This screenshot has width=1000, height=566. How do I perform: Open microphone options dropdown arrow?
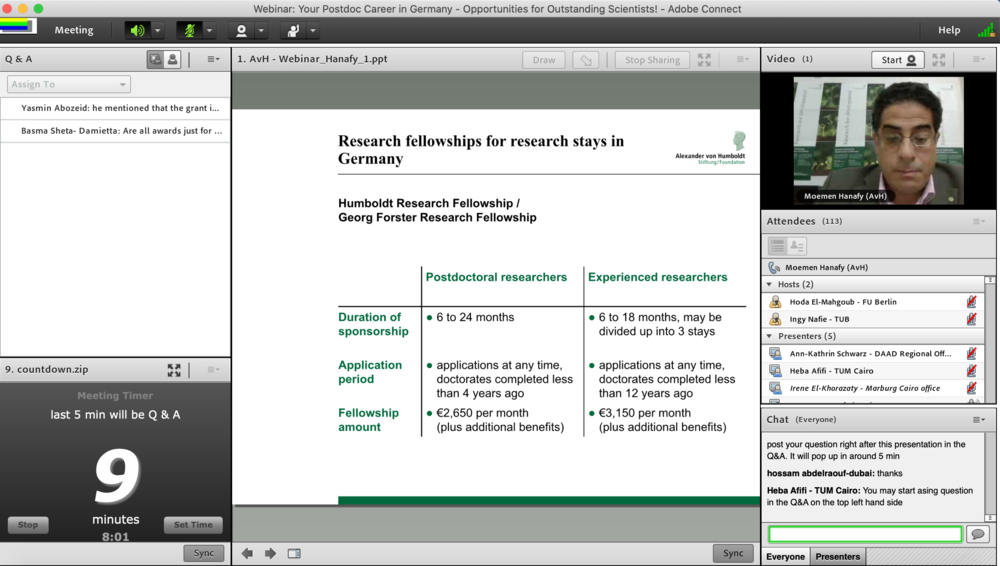click(209, 30)
